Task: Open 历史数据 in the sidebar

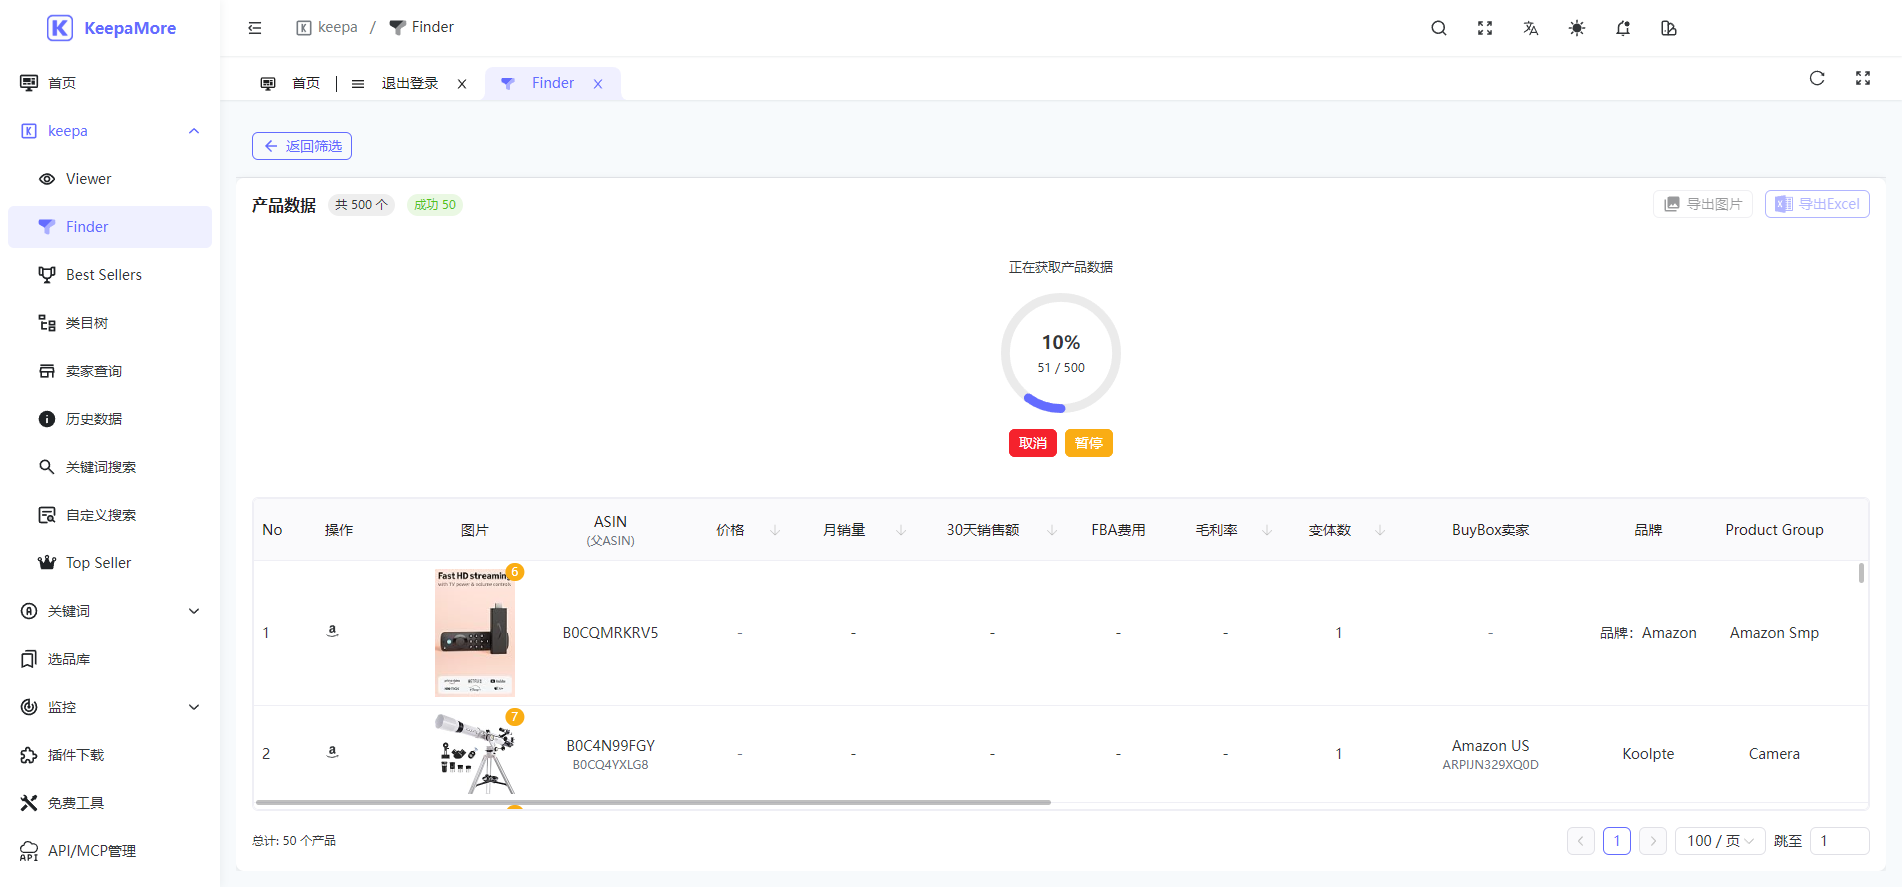Action: coord(110,419)
